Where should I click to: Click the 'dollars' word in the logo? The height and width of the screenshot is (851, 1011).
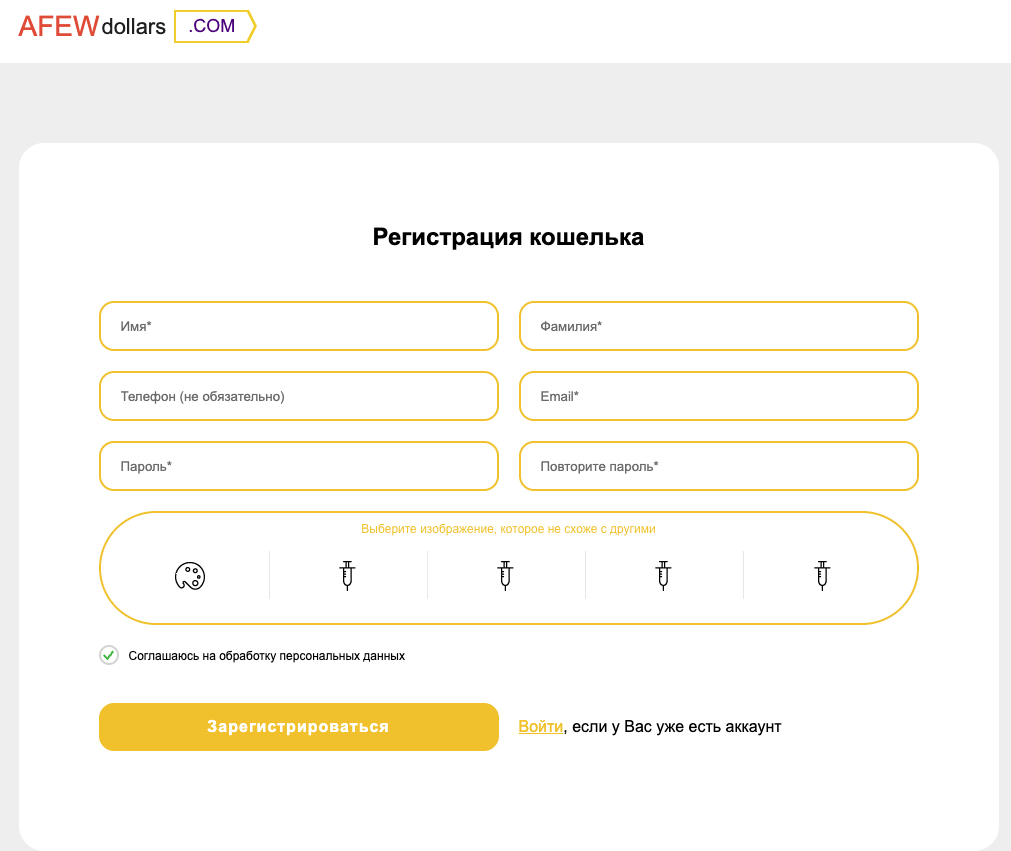(133, 26)
